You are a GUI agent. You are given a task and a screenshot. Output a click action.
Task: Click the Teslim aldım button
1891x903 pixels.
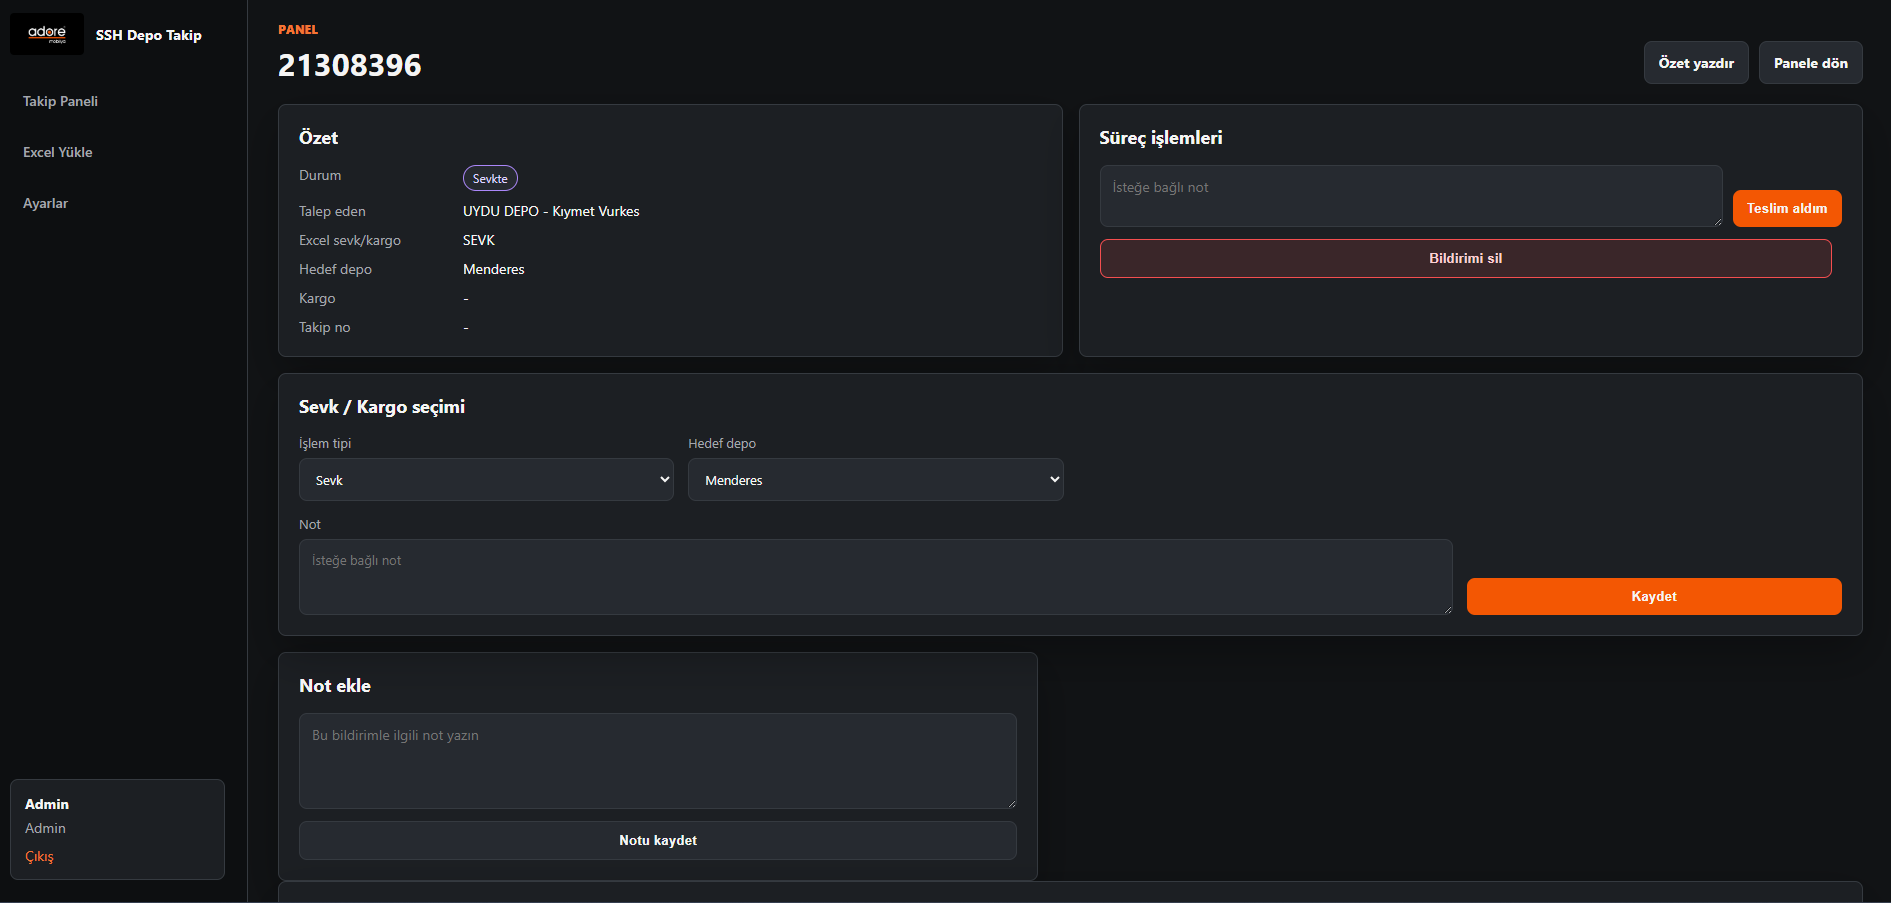pos(1787,208)
